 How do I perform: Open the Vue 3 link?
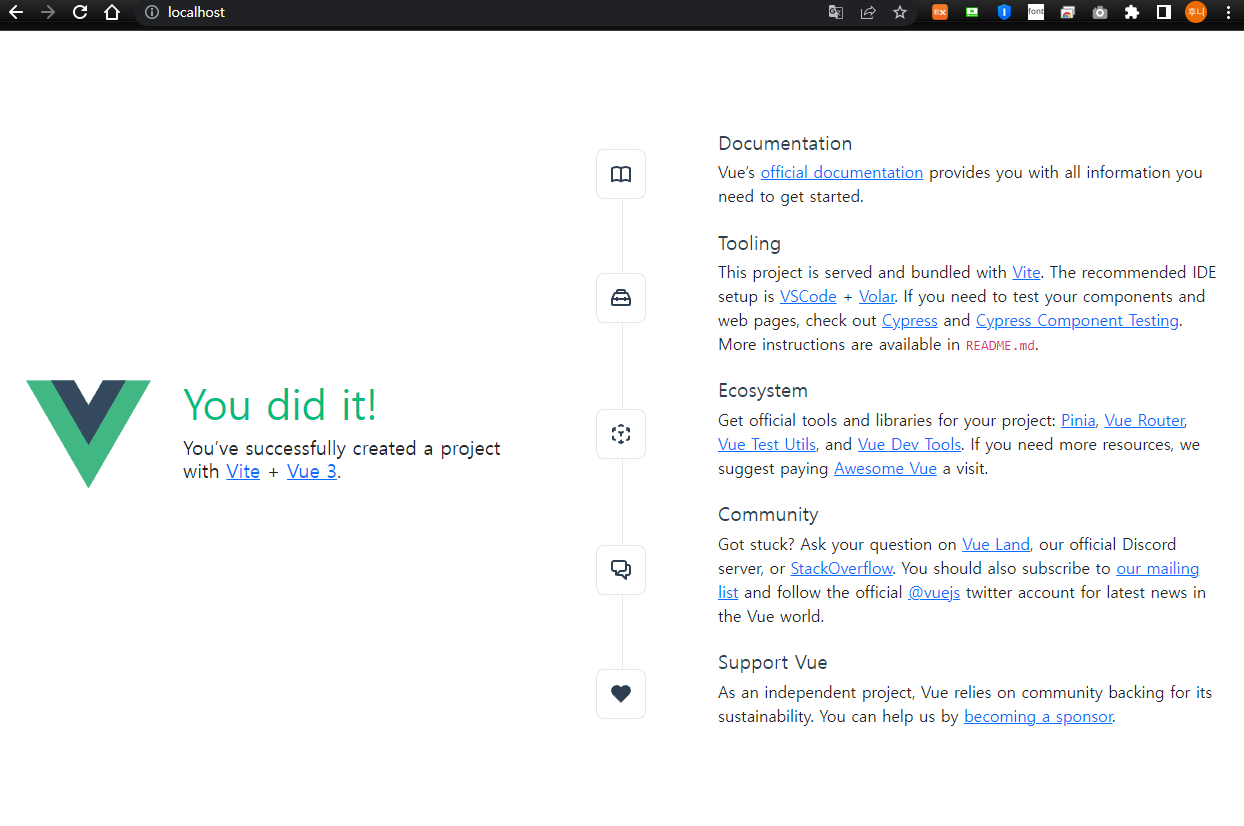[x=312, y=472]
